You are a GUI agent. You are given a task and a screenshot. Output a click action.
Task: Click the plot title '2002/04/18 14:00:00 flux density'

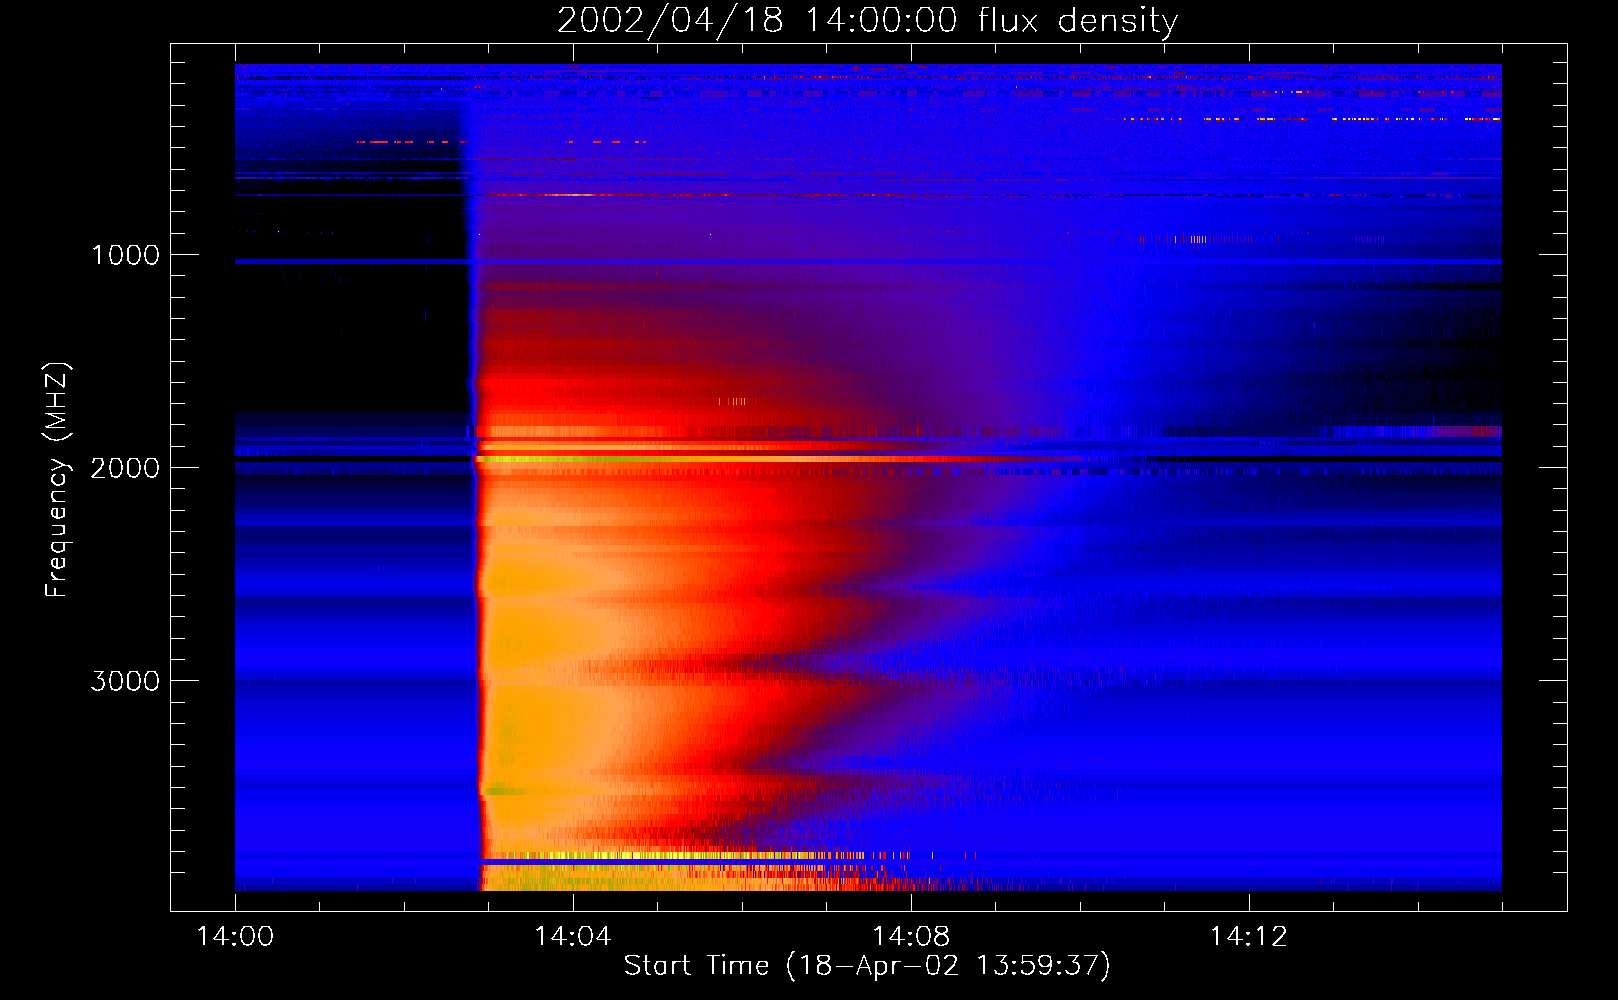867,20
